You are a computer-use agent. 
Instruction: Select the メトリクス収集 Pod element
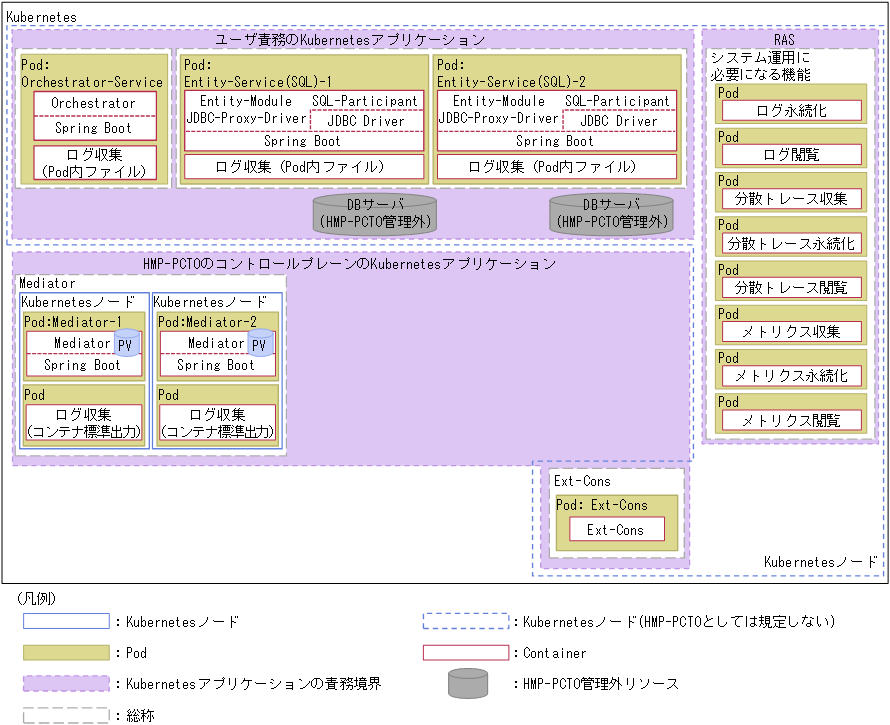tap(792, 331)
